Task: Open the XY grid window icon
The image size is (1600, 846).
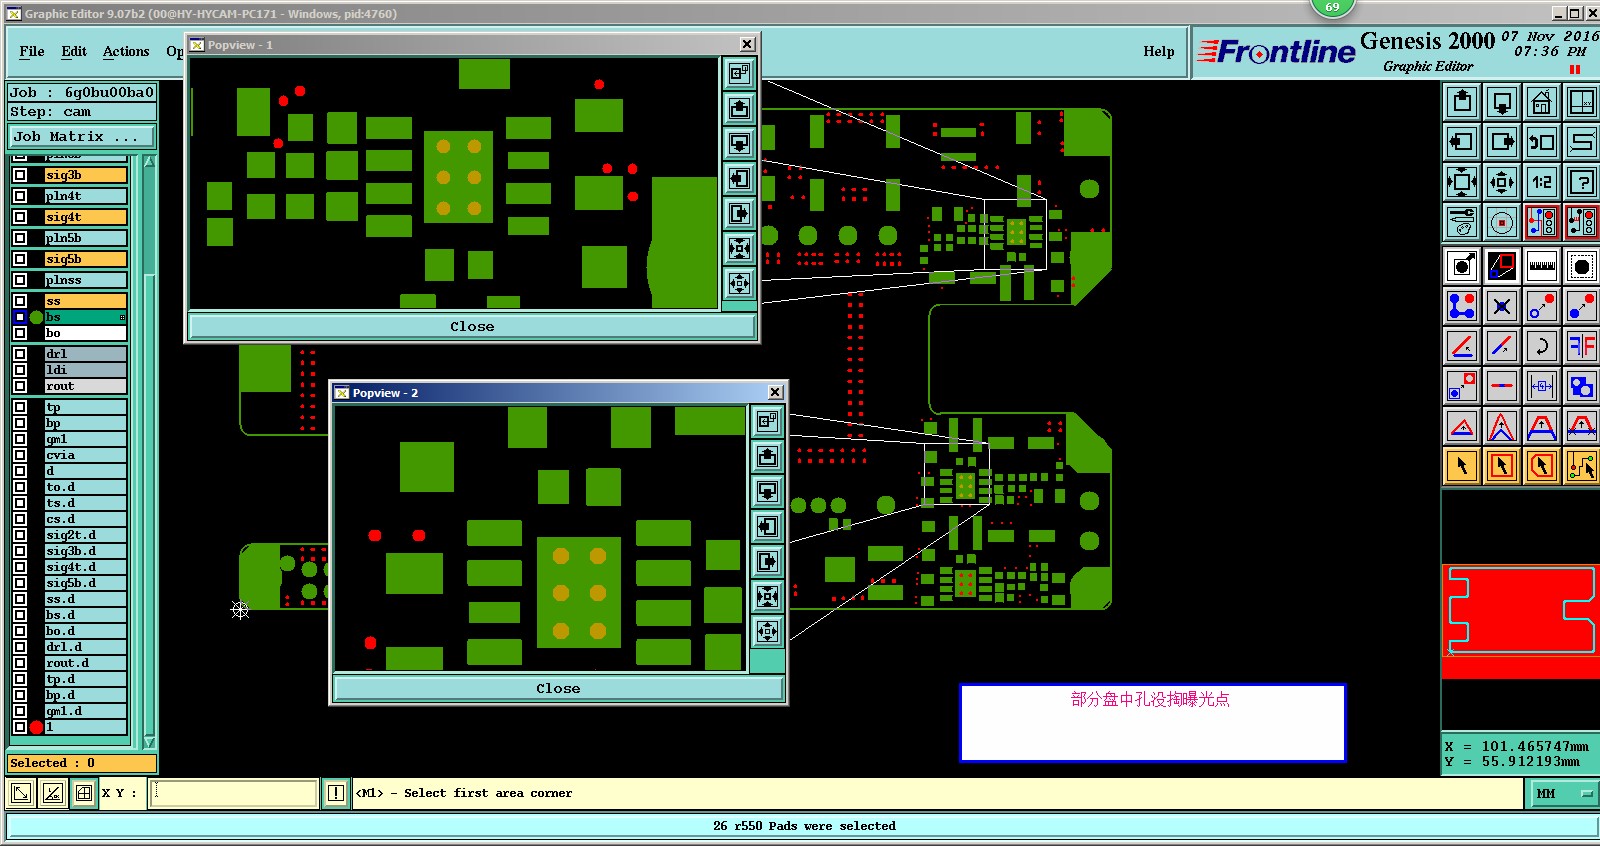Action: pyautogui.click(x=1582, y=102)
